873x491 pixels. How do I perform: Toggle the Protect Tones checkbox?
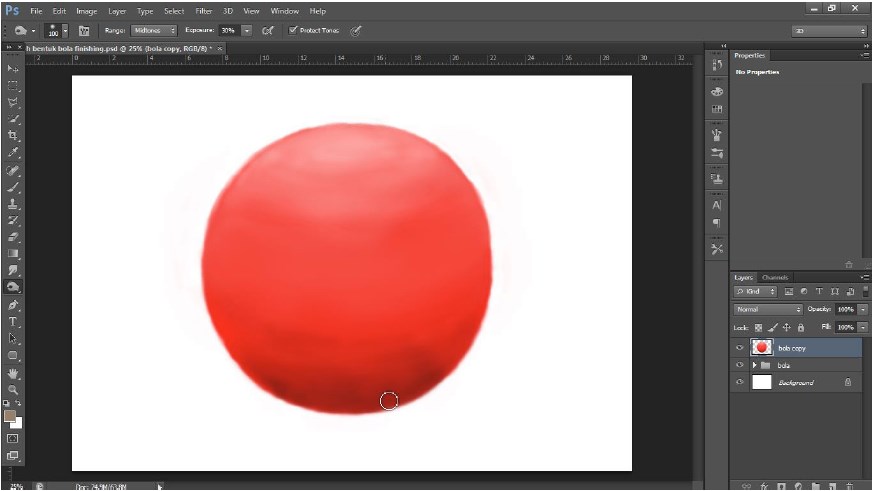click(293, 31)
